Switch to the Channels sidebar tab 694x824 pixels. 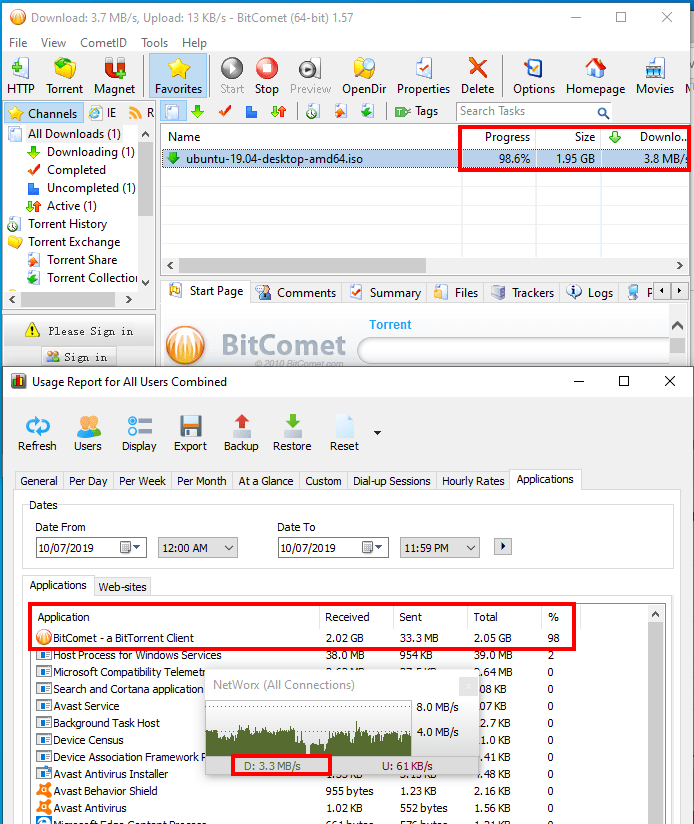pyautogui.click(x=44, y=113)
